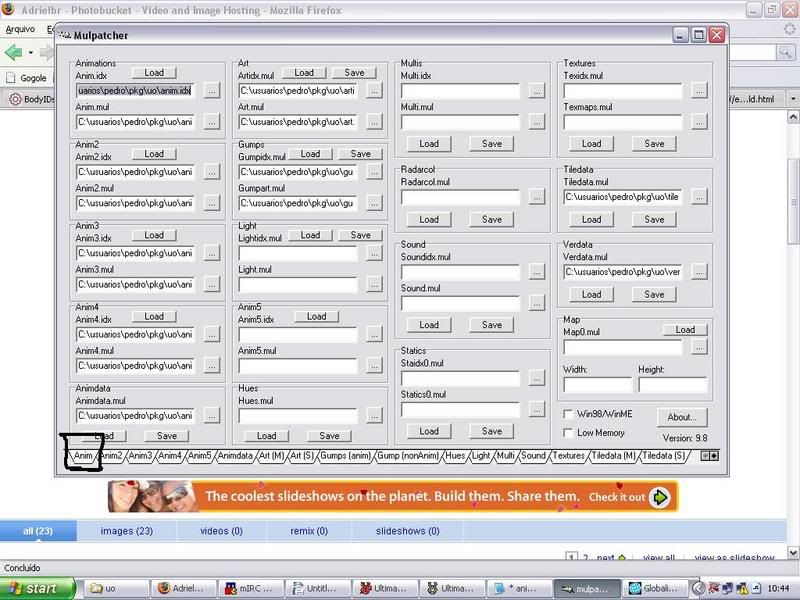The width and height of the screenshot is (800, 600).
Task: Click the map Width input field
Action: click(597, 385)
